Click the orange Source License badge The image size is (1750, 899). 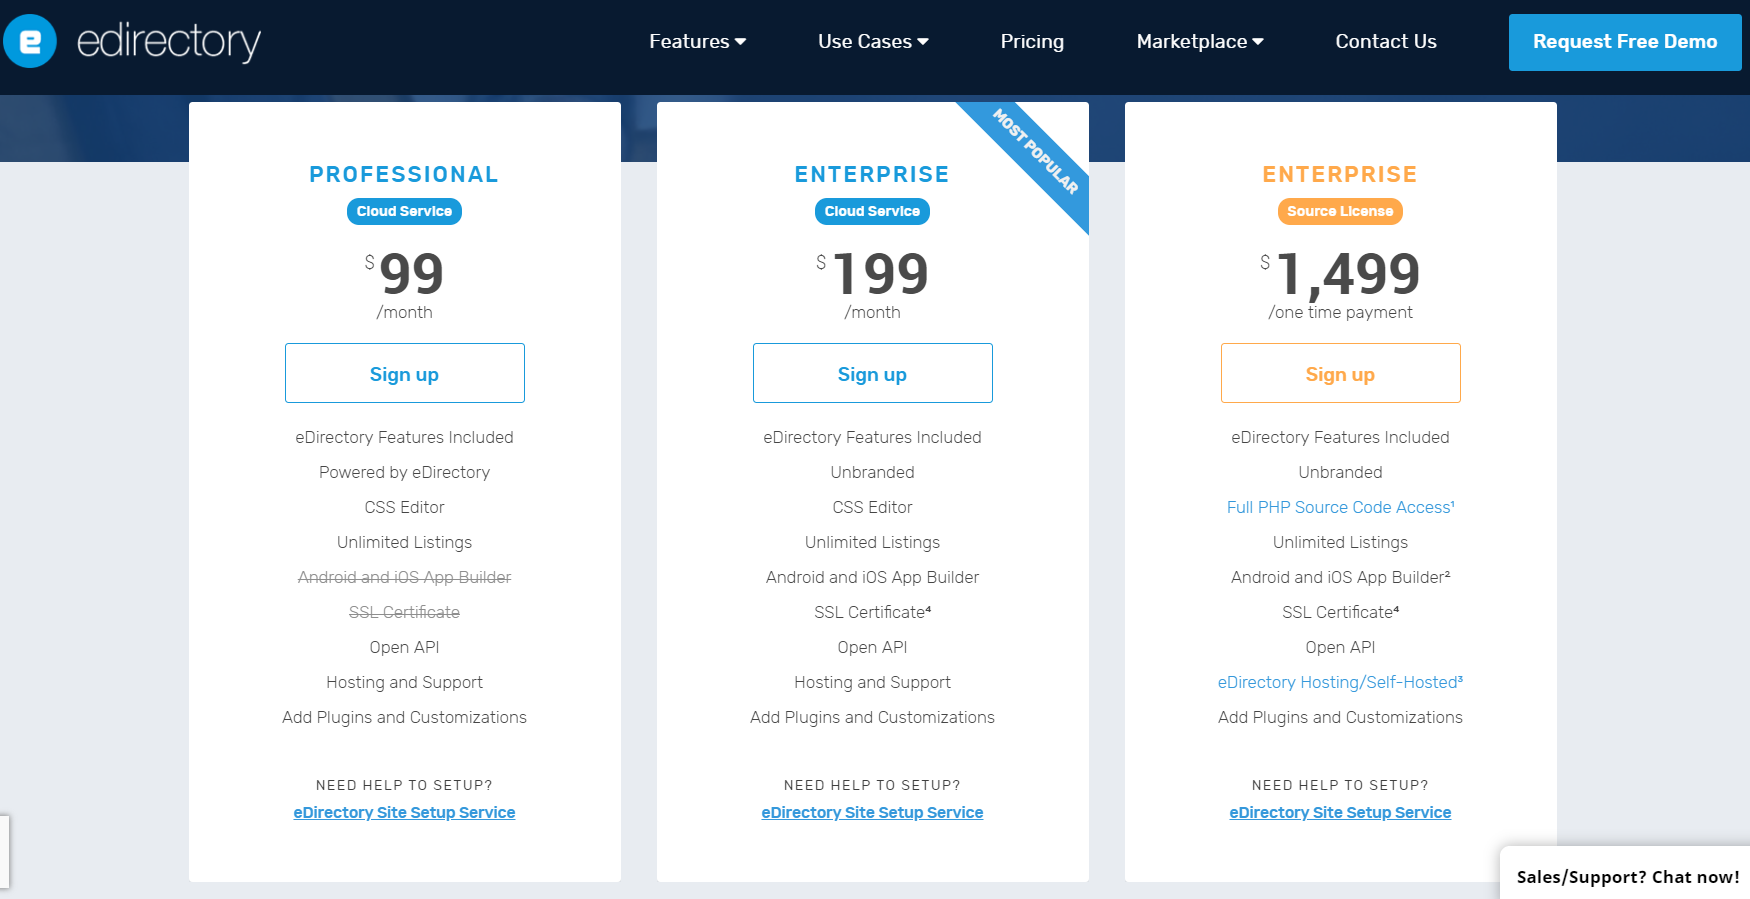1340,211
